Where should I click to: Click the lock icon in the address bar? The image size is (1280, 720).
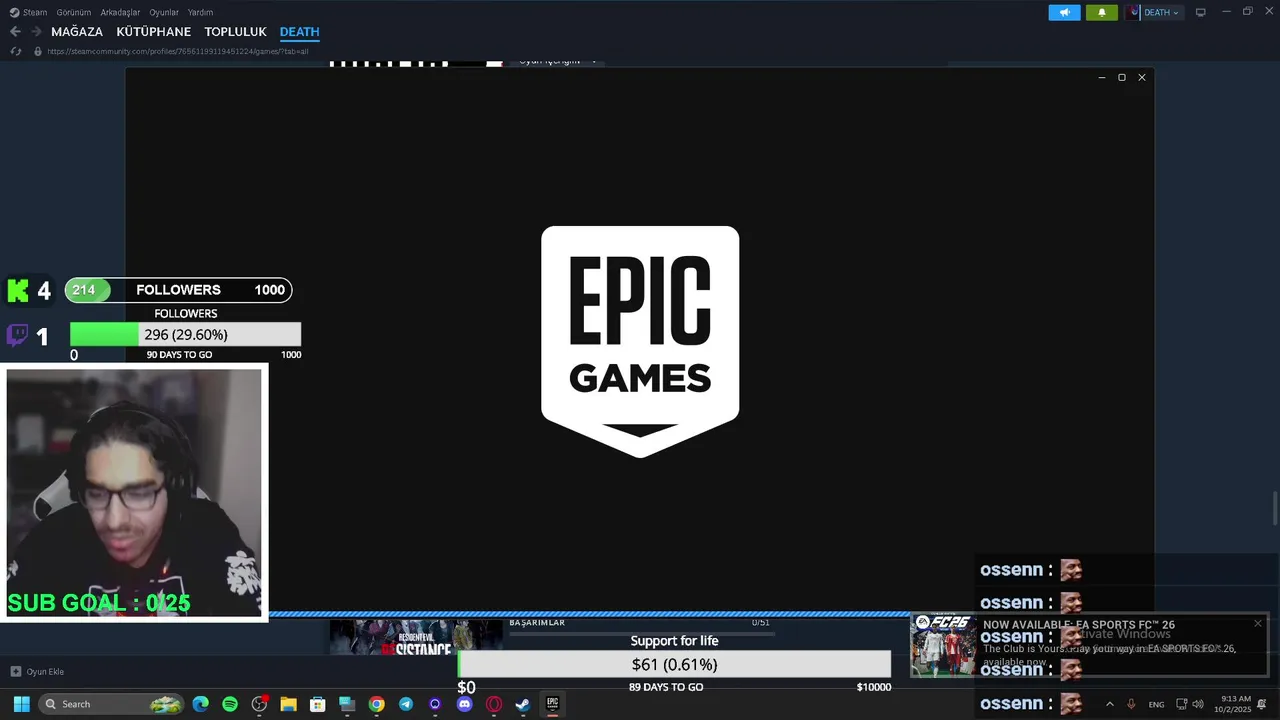point(38,51)
